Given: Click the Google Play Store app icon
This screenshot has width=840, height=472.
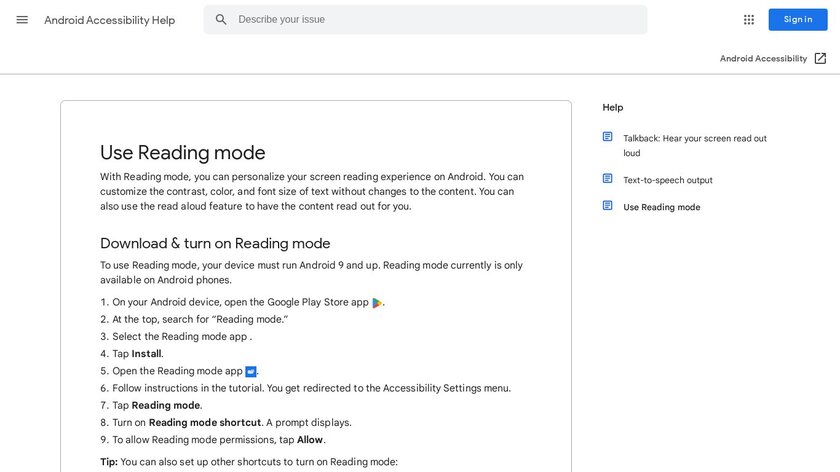Looking at the screenshot, I should (x=377, y=303).
